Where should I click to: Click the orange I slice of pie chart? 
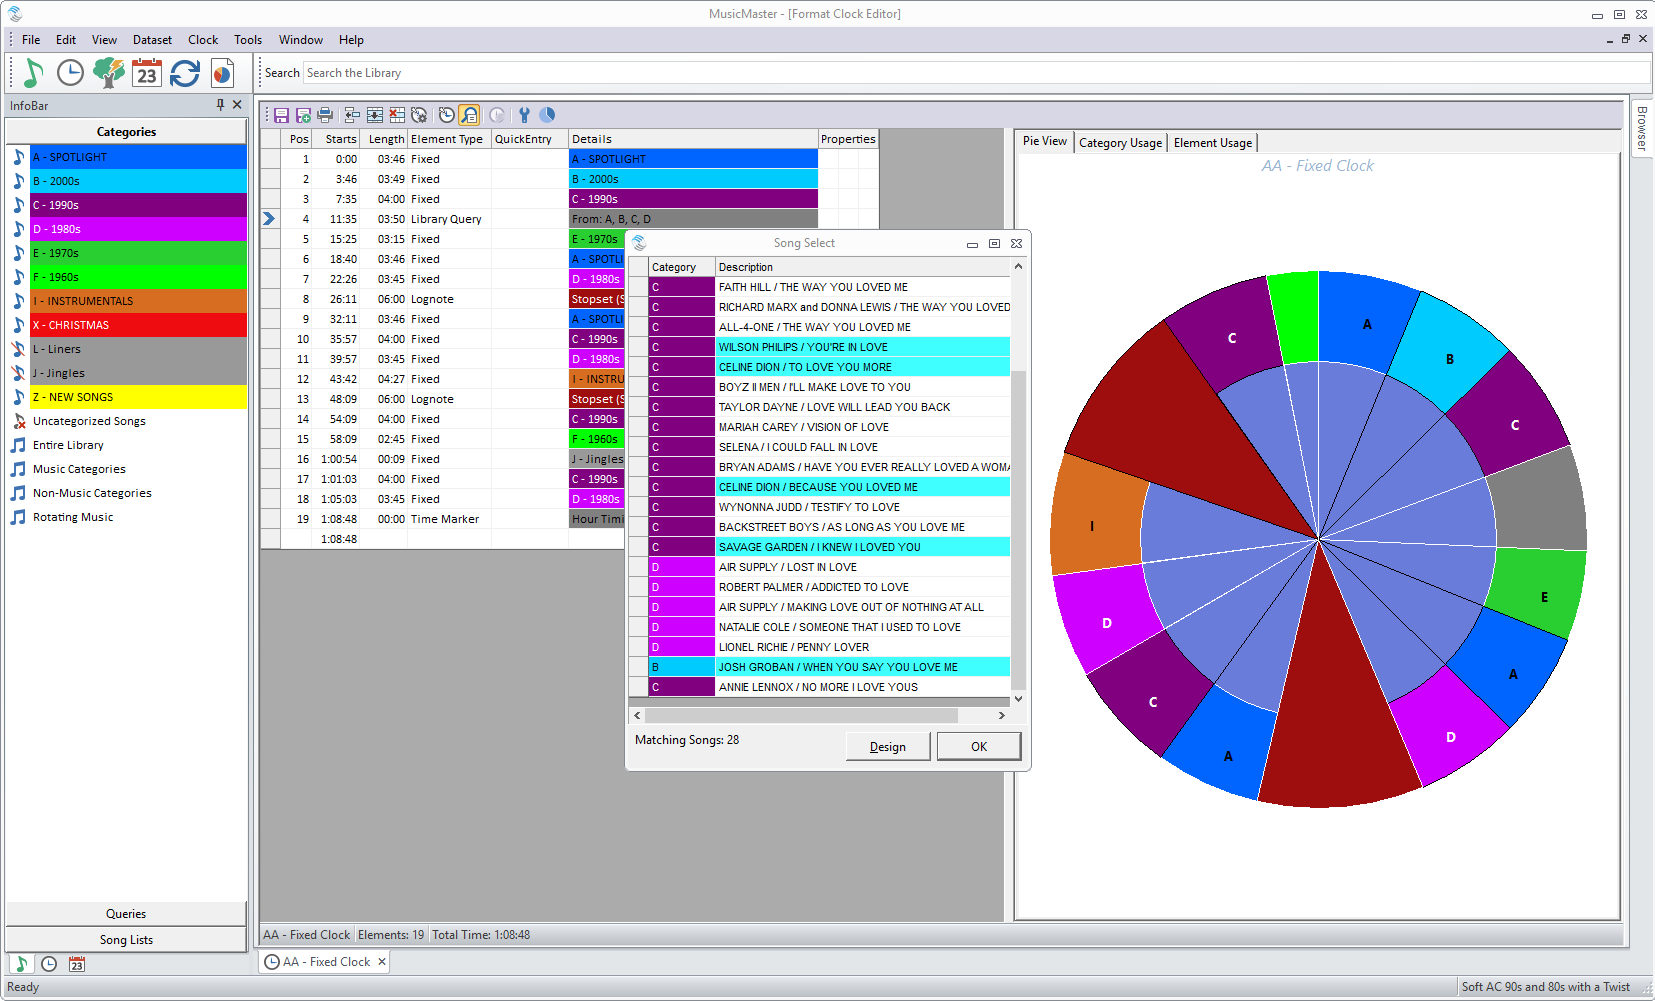[1095, 522]
